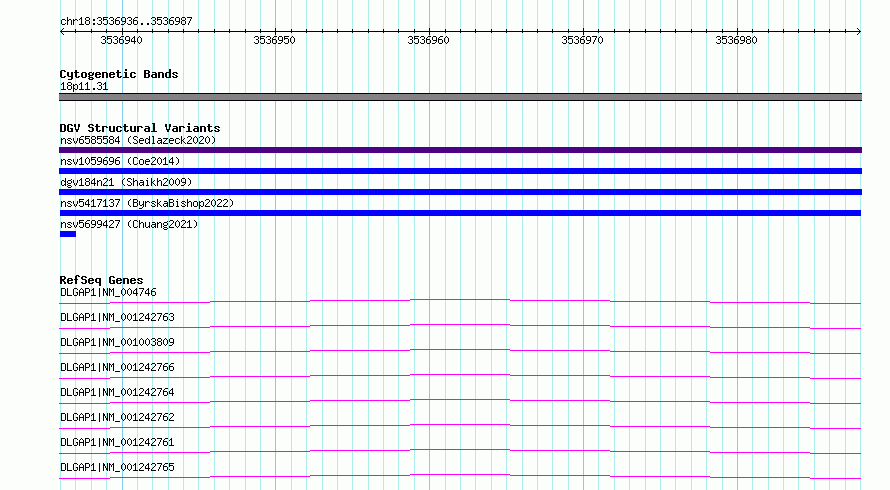Click the purple nsv6585584 variant bar
The width and height of the screenshot is (890, 490).
click(x=460, y=150)
